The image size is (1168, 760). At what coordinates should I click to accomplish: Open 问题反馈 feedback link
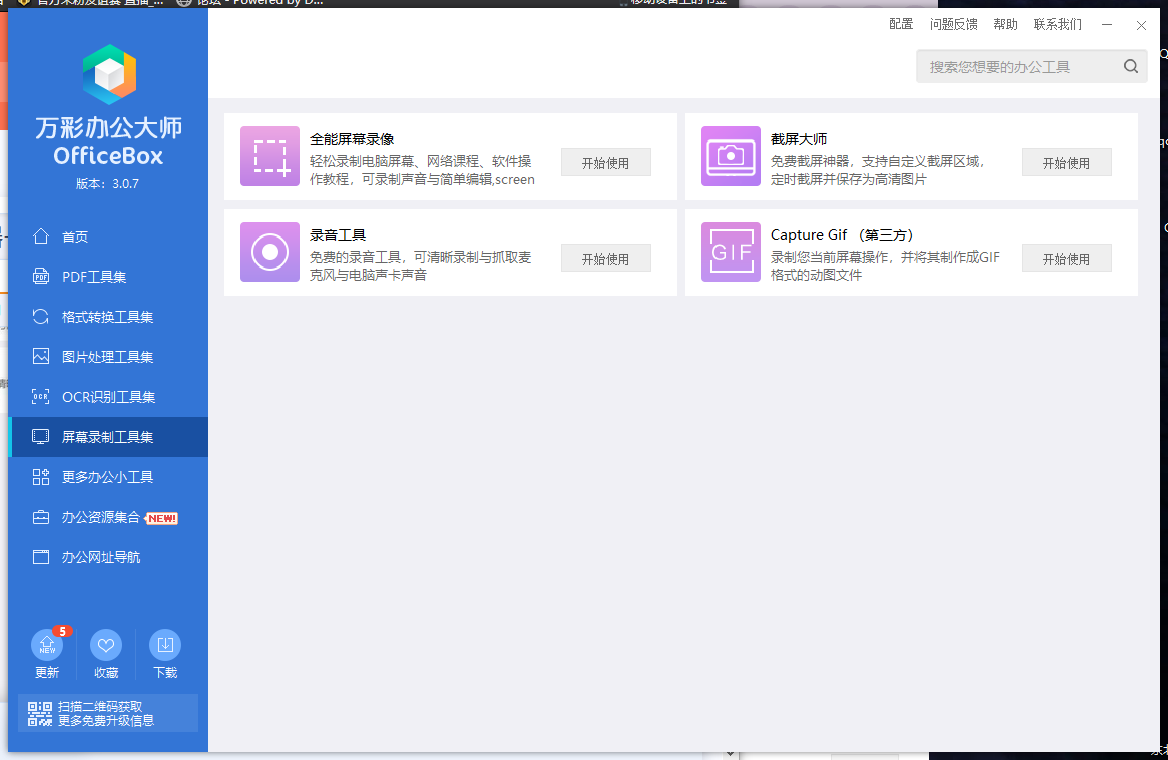point(953,24)
